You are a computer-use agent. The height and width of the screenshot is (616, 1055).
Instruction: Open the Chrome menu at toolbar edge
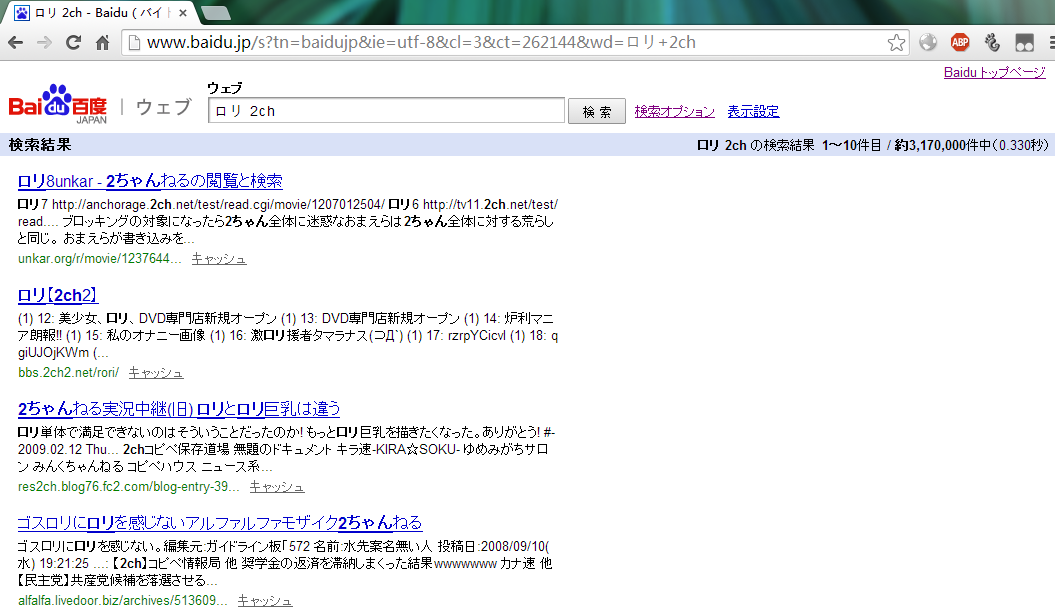pos(1051,43)
